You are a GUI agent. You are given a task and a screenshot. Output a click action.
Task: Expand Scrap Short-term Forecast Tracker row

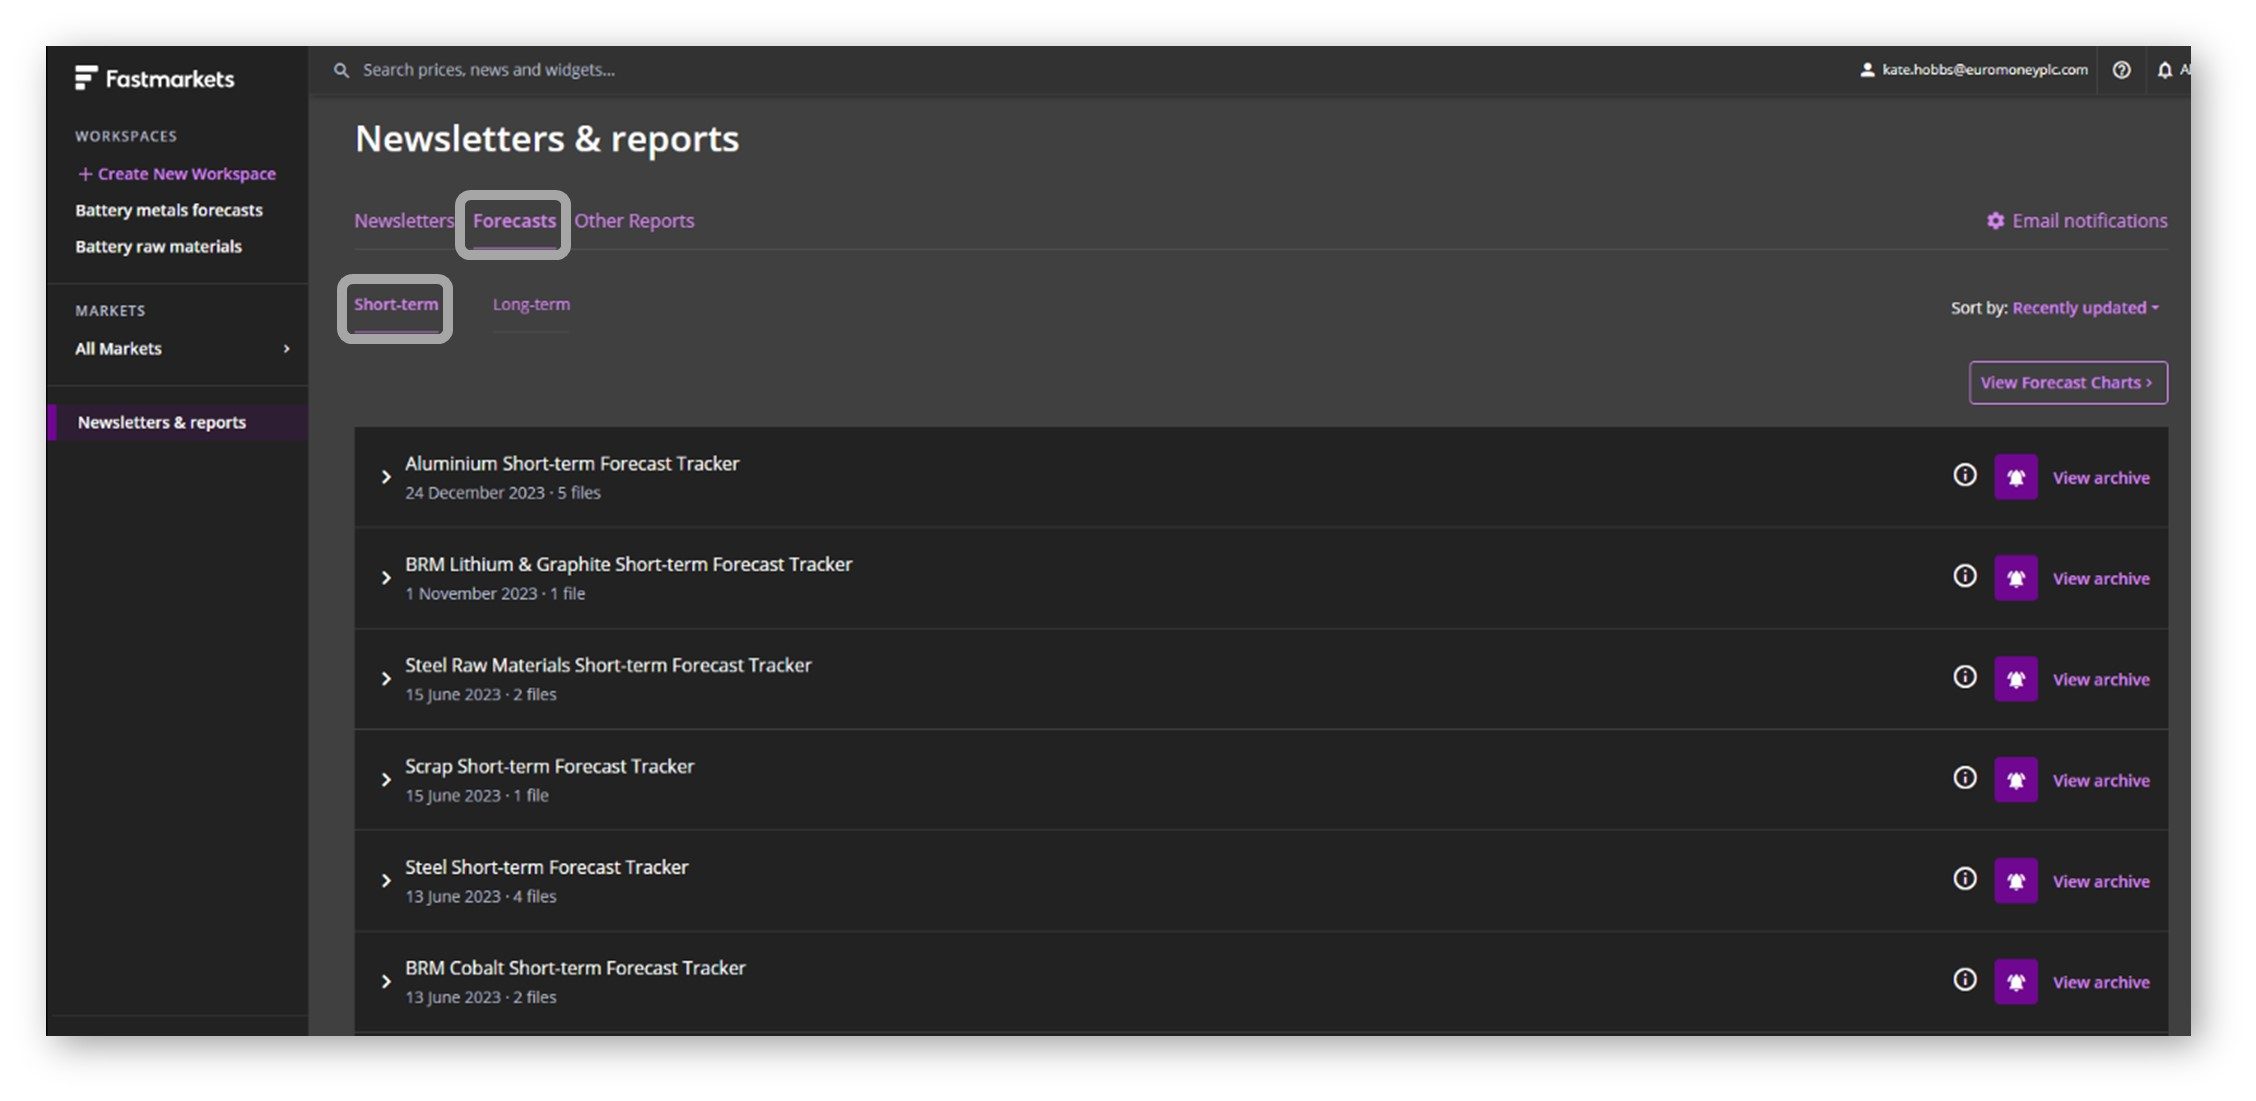coord(386,780)
